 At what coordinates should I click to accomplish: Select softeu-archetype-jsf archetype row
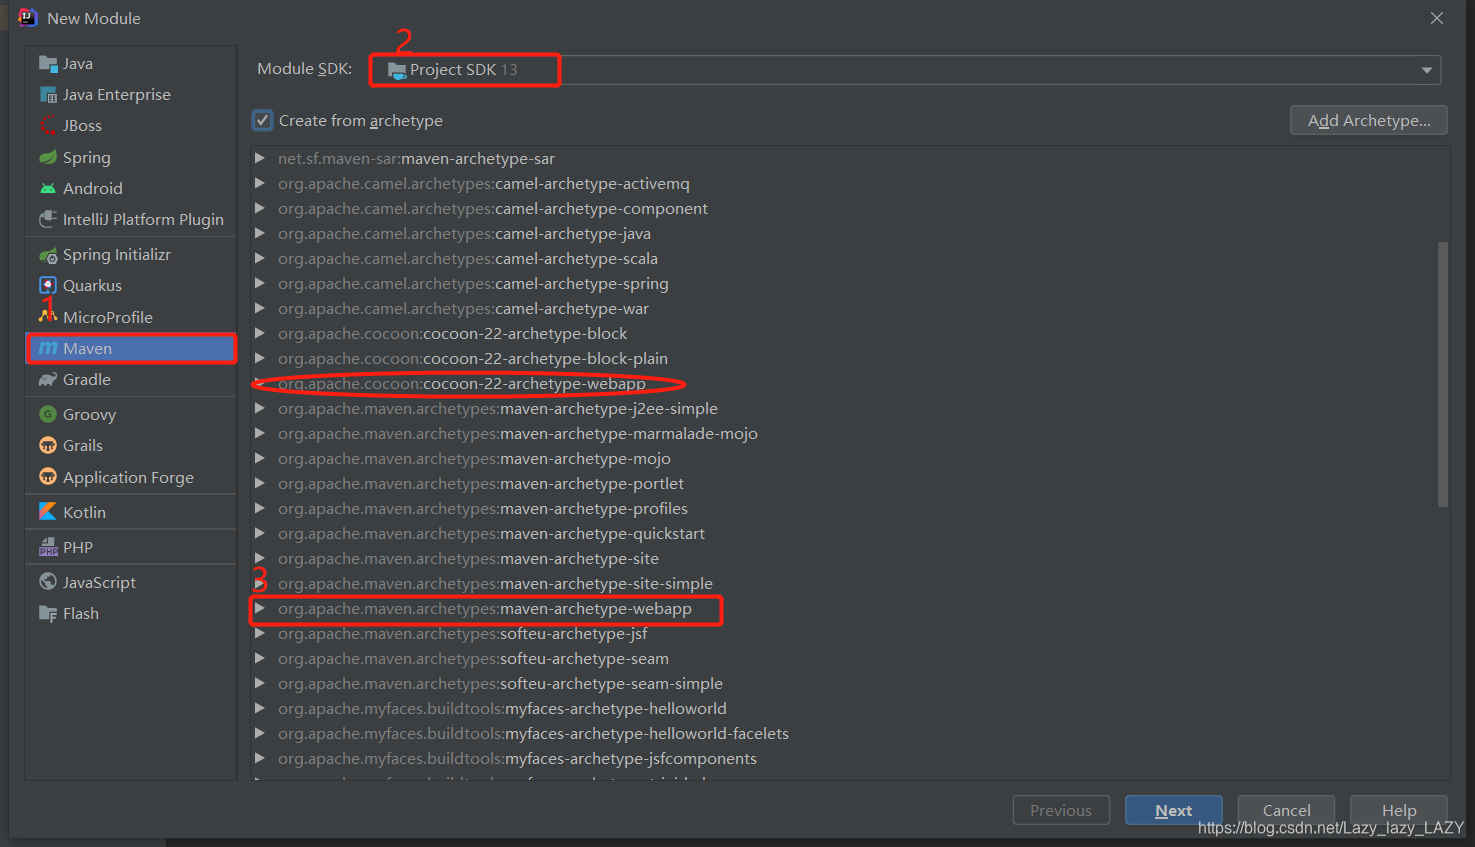coord(850,633)
